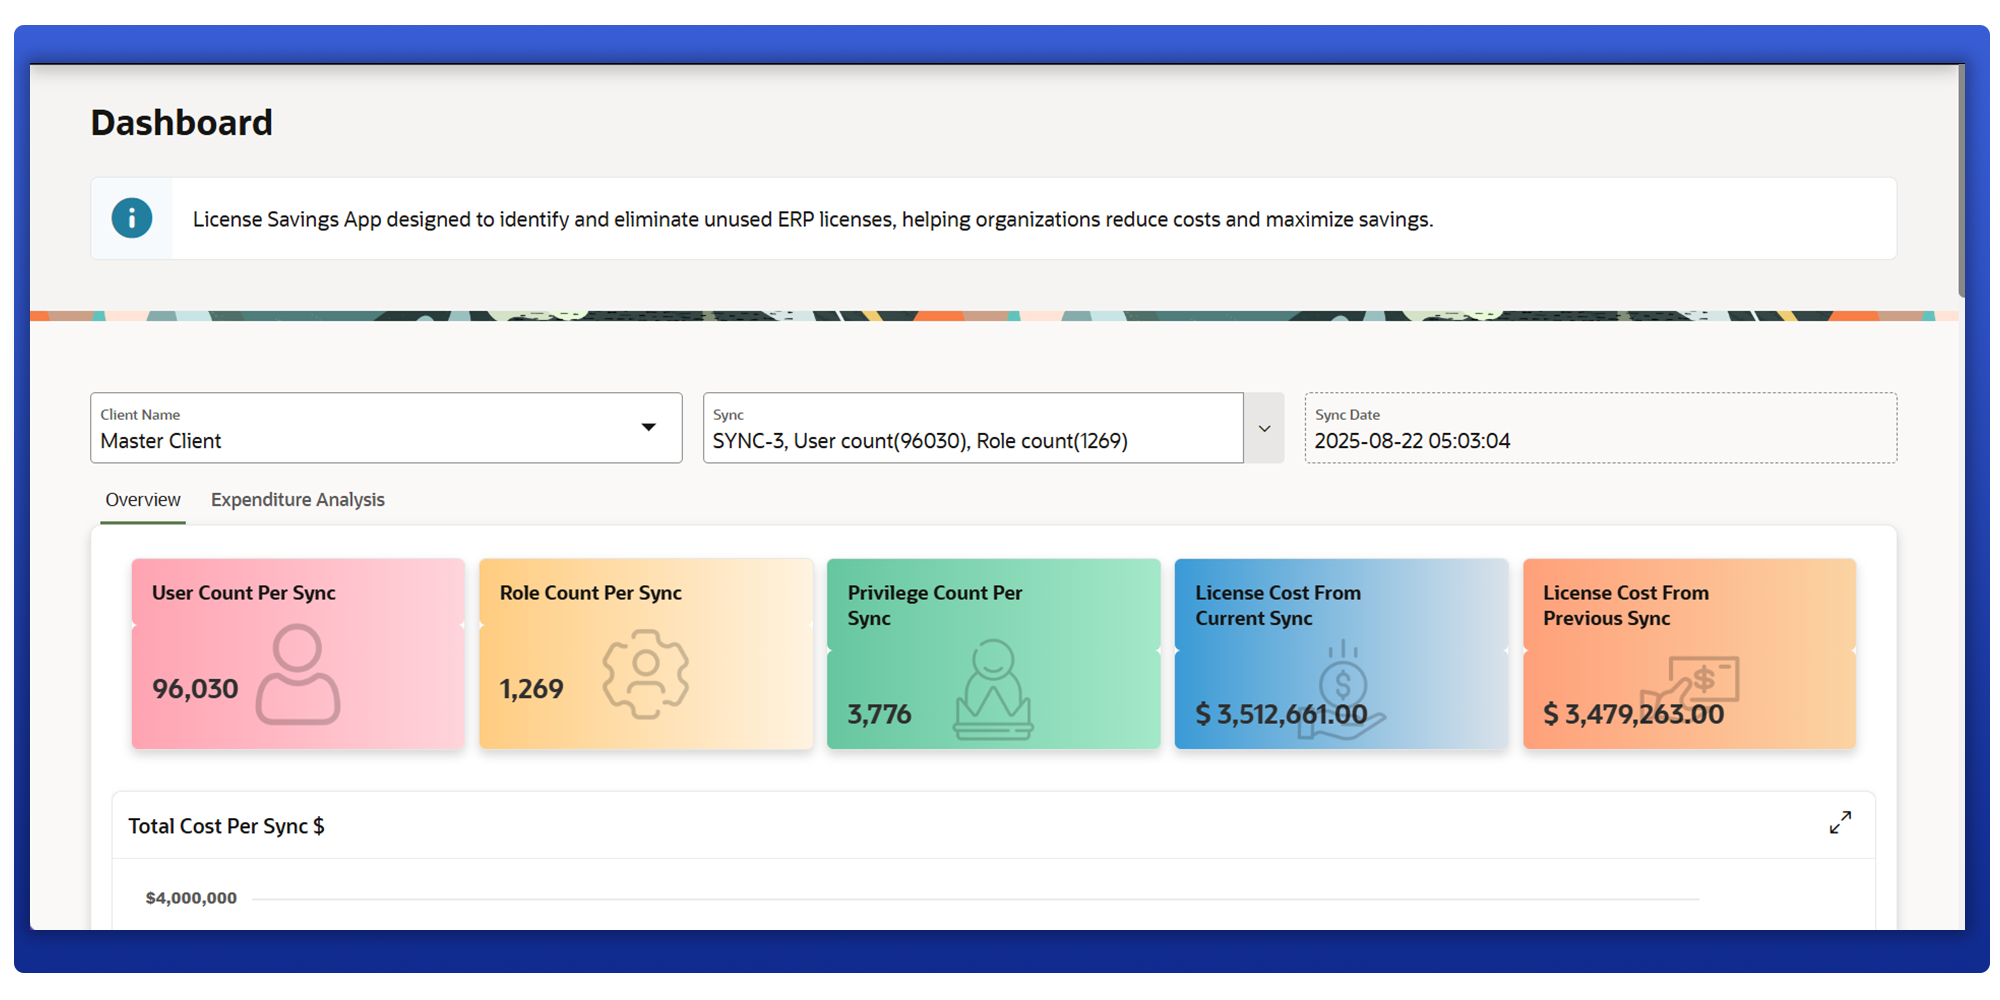This screenshot has height=1000, width=2000.
Task: Switch to the Overview tab
Action: (143, 500)
